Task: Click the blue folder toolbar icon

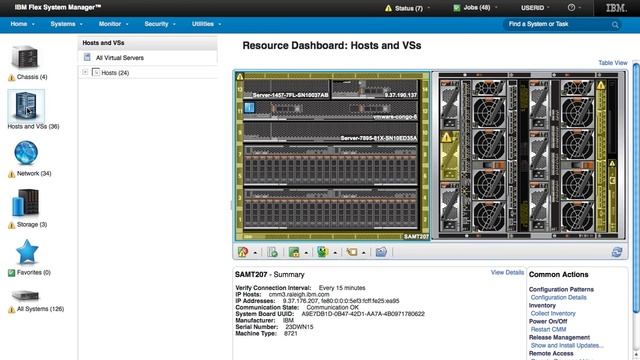Action: click(x=381, y=252)
